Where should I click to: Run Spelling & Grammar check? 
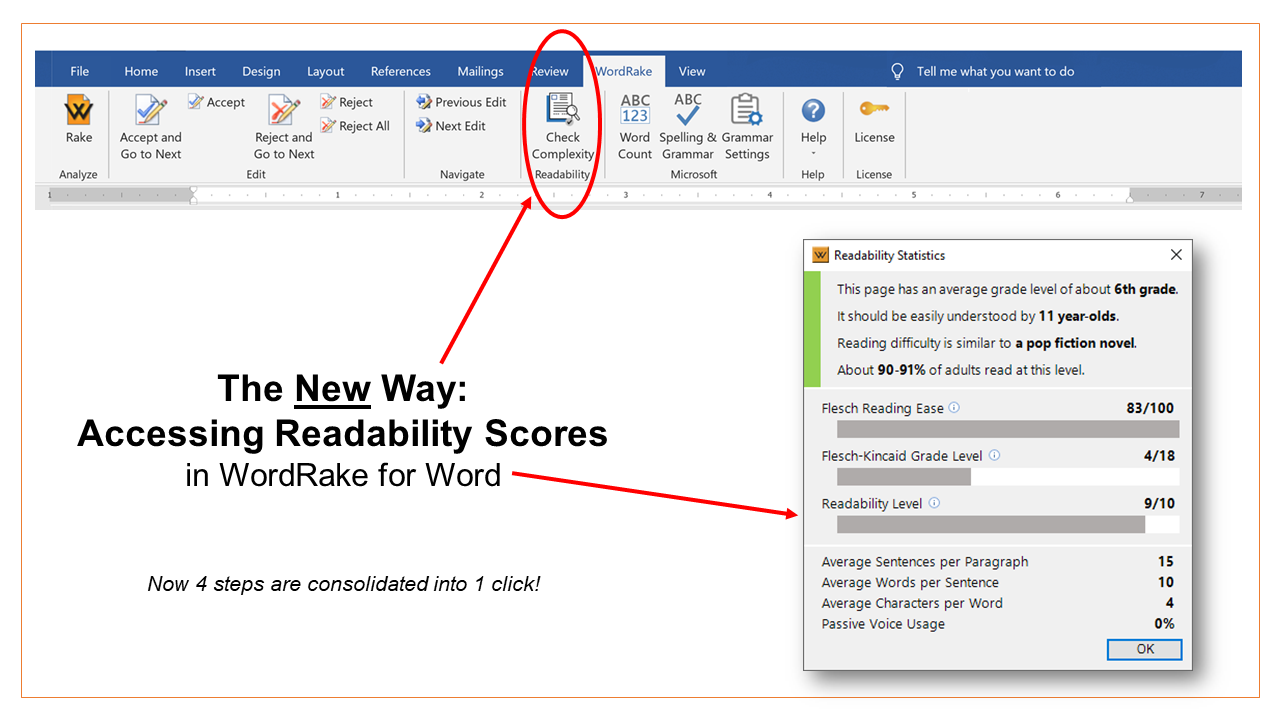[688, 127]
